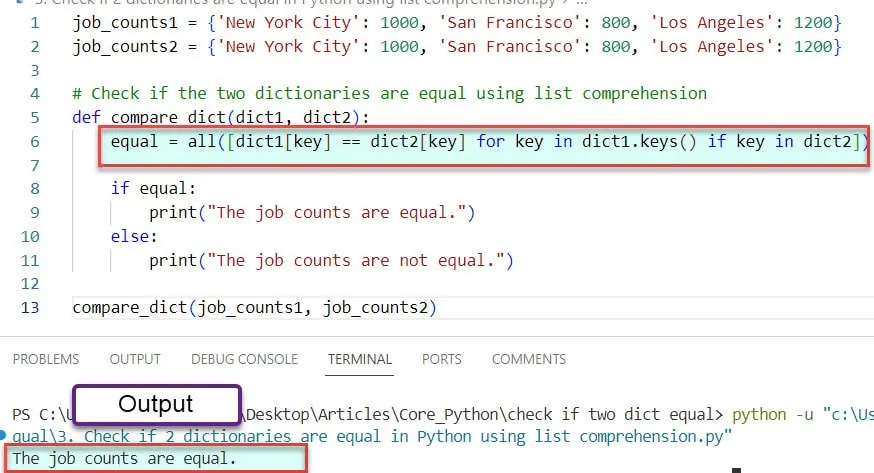Click dict1.keys() on line 6
The image size is (874, 473).
point(639,142)
